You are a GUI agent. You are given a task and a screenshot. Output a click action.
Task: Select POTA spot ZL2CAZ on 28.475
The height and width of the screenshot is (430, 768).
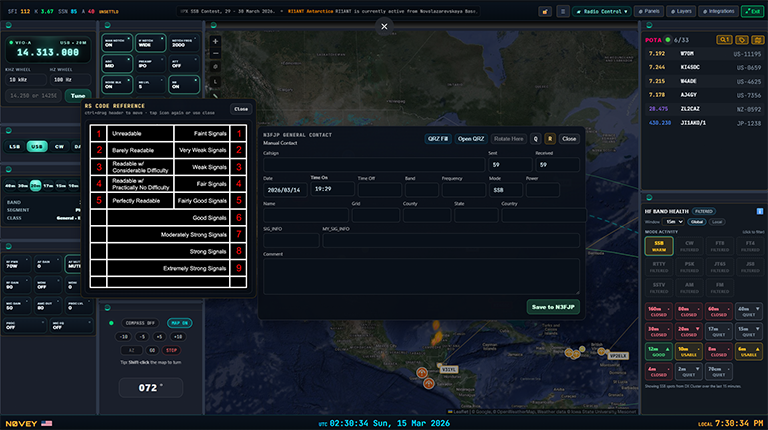pyautogui.click(x=704, y=109)
